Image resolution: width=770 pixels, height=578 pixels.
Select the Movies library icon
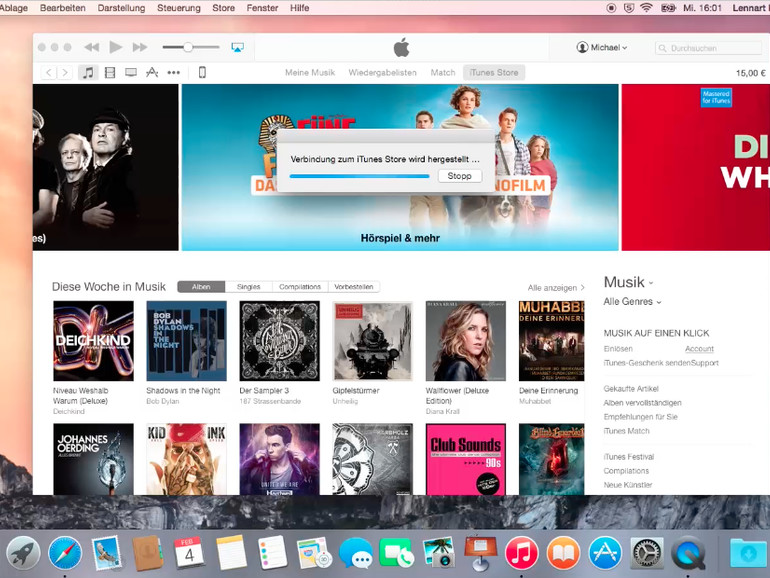[110, 73]
